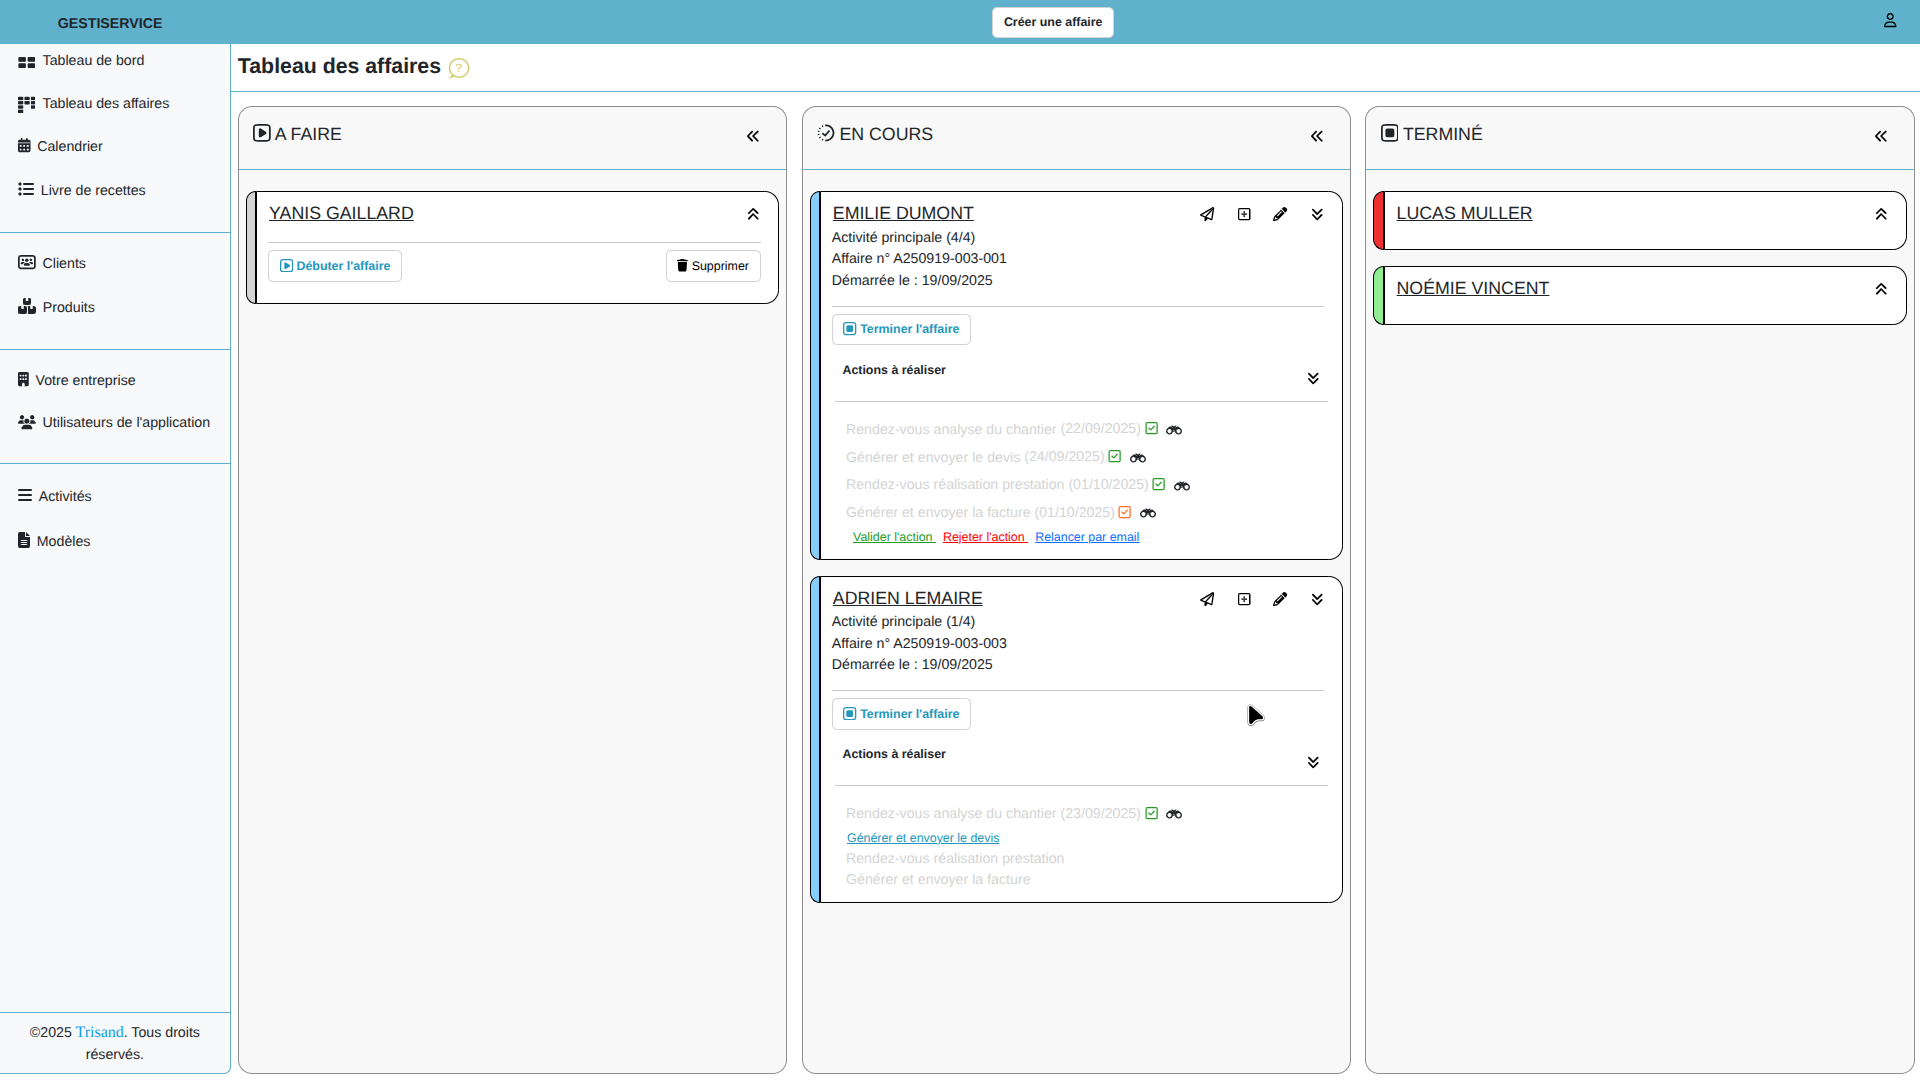Open the help question-mark icon beside the title
This screenshot has height=1080, width=1920.
point(459,68)
